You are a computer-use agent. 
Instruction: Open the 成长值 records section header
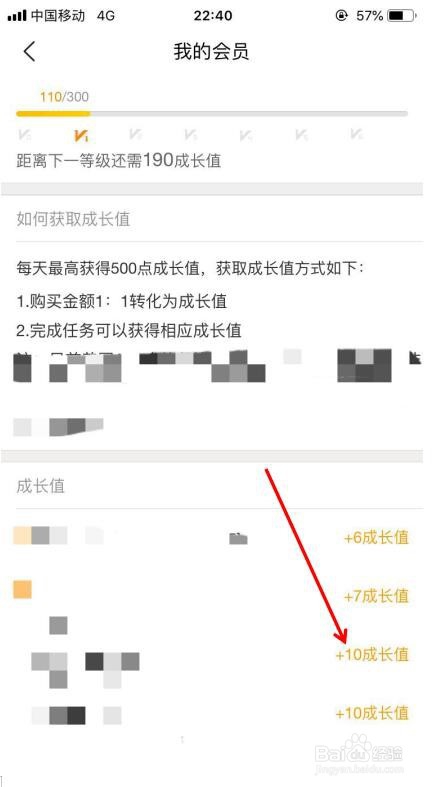(41, 486)
